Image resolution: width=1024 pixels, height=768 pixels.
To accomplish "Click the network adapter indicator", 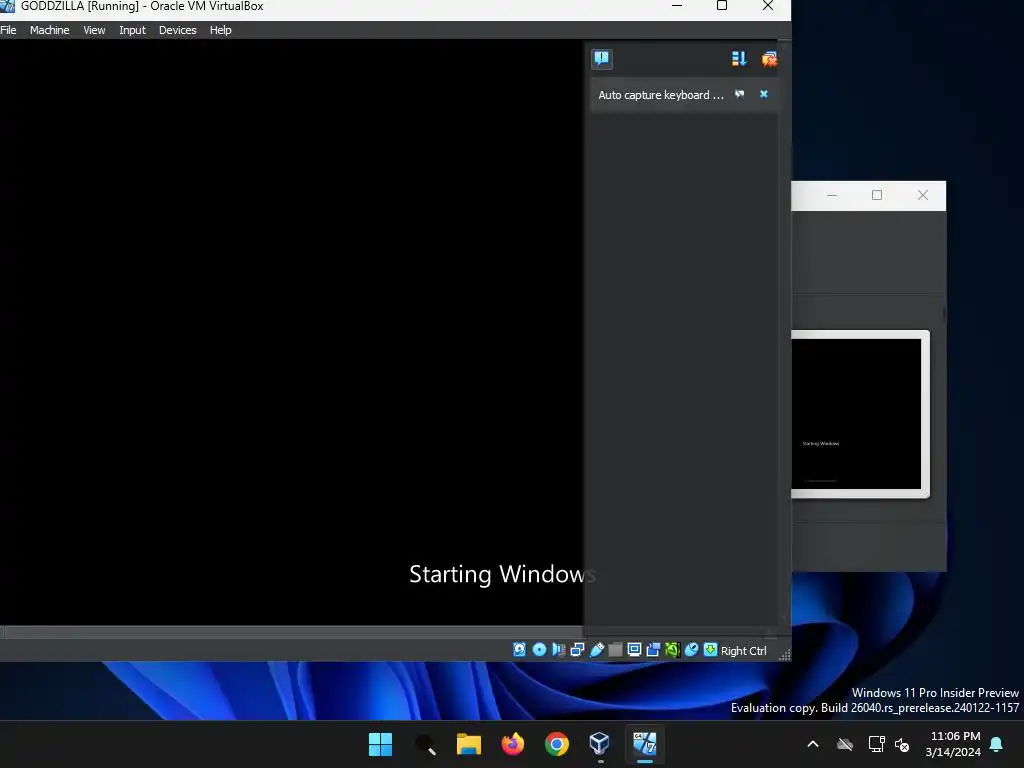I will coord(577,649).
